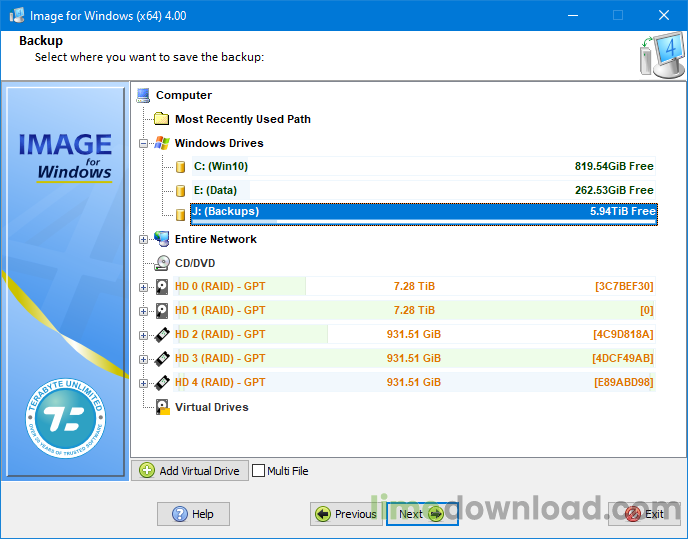Expand the HD 4 (RAID) - GPT node
Image resolution: width=688 pixels, height=539 pixels.
(x=144, y=383)
